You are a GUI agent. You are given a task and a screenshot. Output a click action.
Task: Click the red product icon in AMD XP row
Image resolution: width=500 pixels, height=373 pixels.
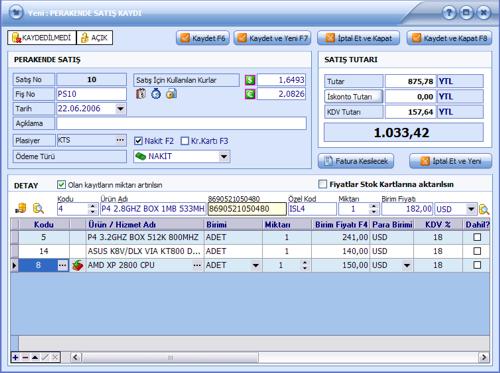click(77, 265)
